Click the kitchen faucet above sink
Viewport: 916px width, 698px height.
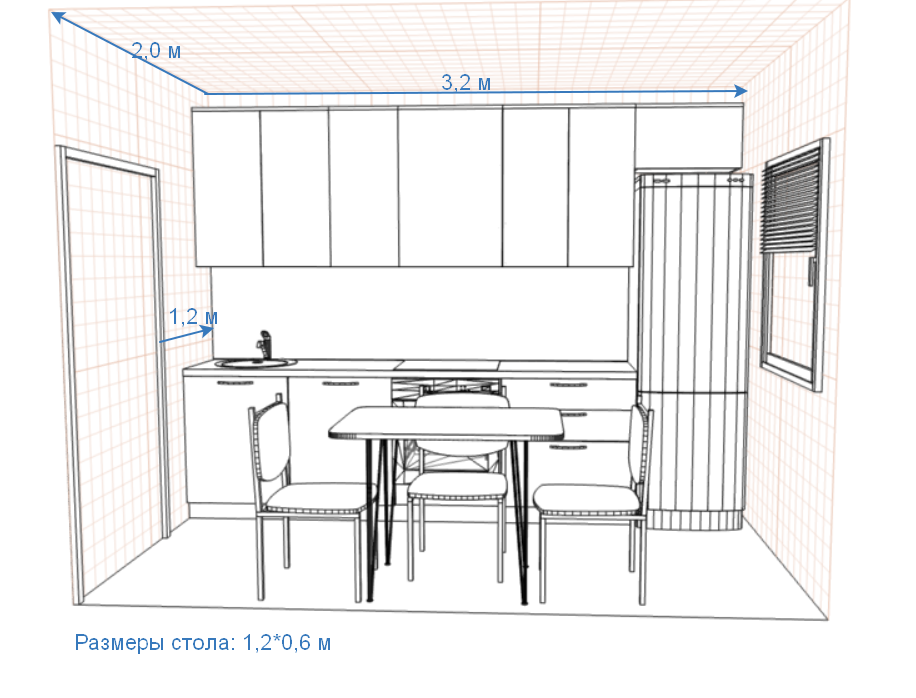coord(264,345)
